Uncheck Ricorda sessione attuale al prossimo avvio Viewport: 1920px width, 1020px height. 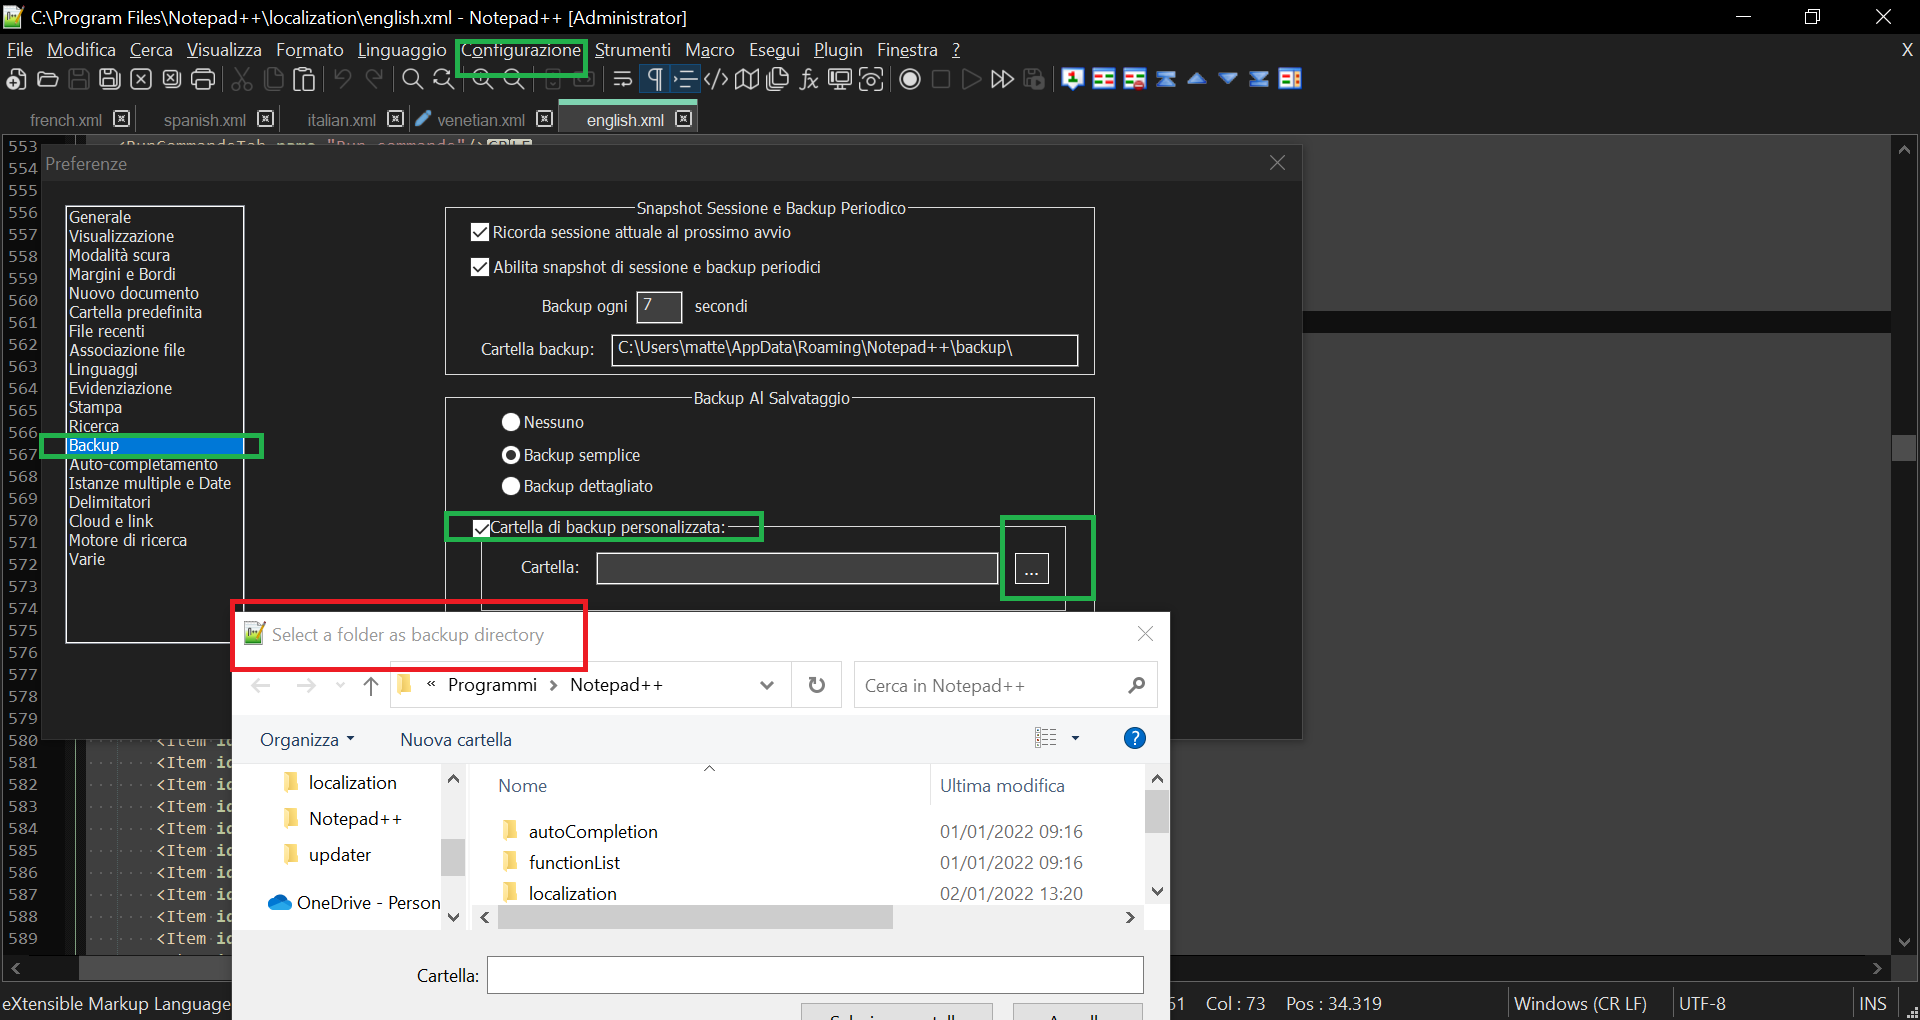tap(480, 232)
